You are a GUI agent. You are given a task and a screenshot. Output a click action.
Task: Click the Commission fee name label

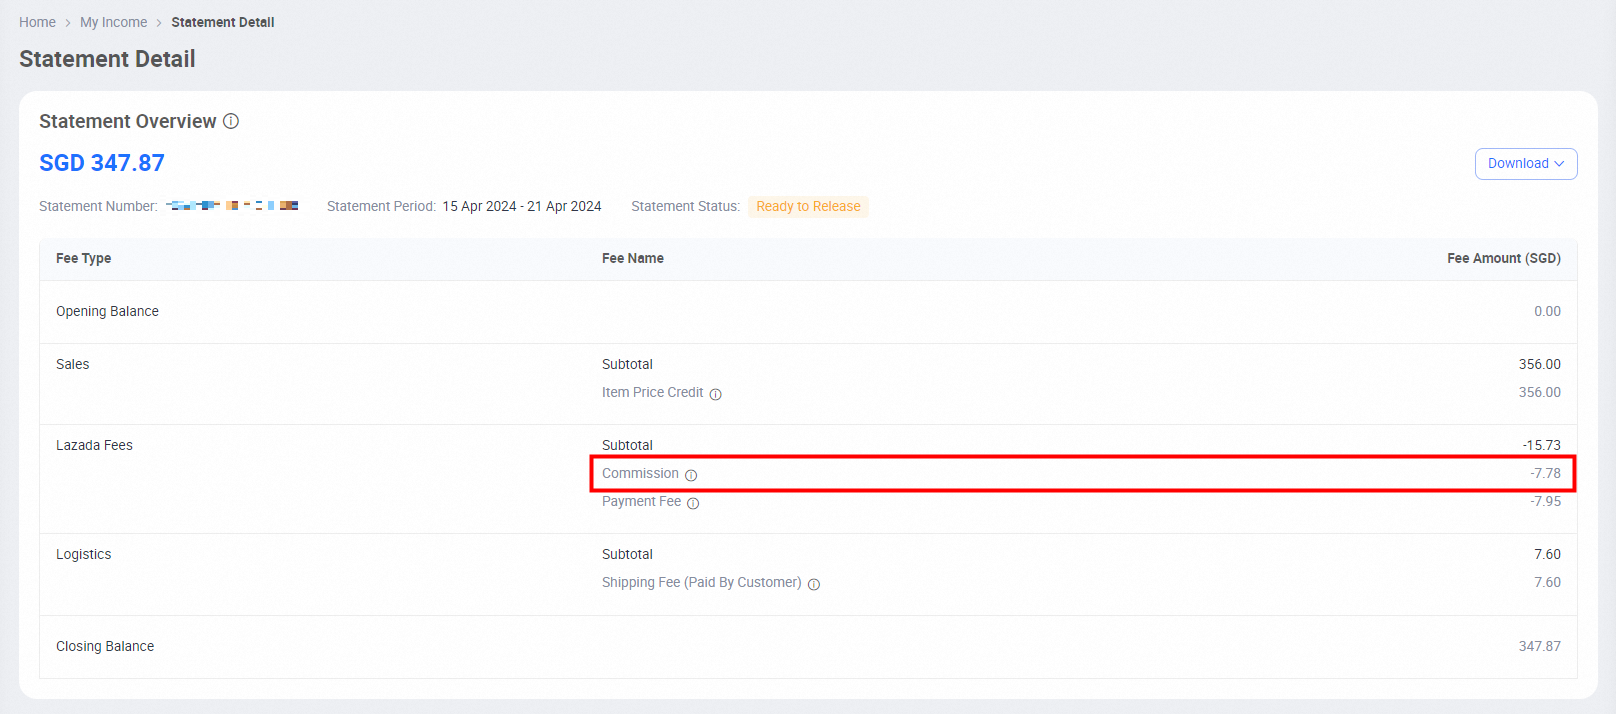(640, 473)
